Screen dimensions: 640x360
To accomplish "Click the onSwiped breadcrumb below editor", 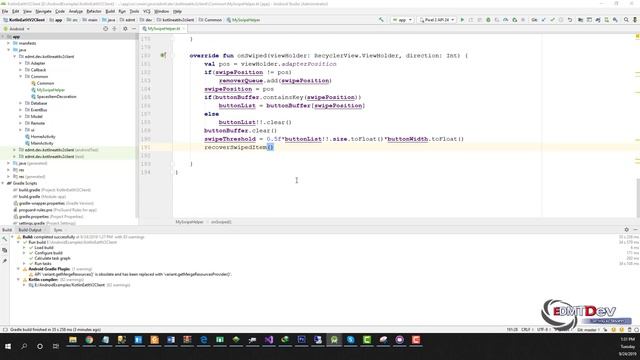I will click(x=221, y=222).
